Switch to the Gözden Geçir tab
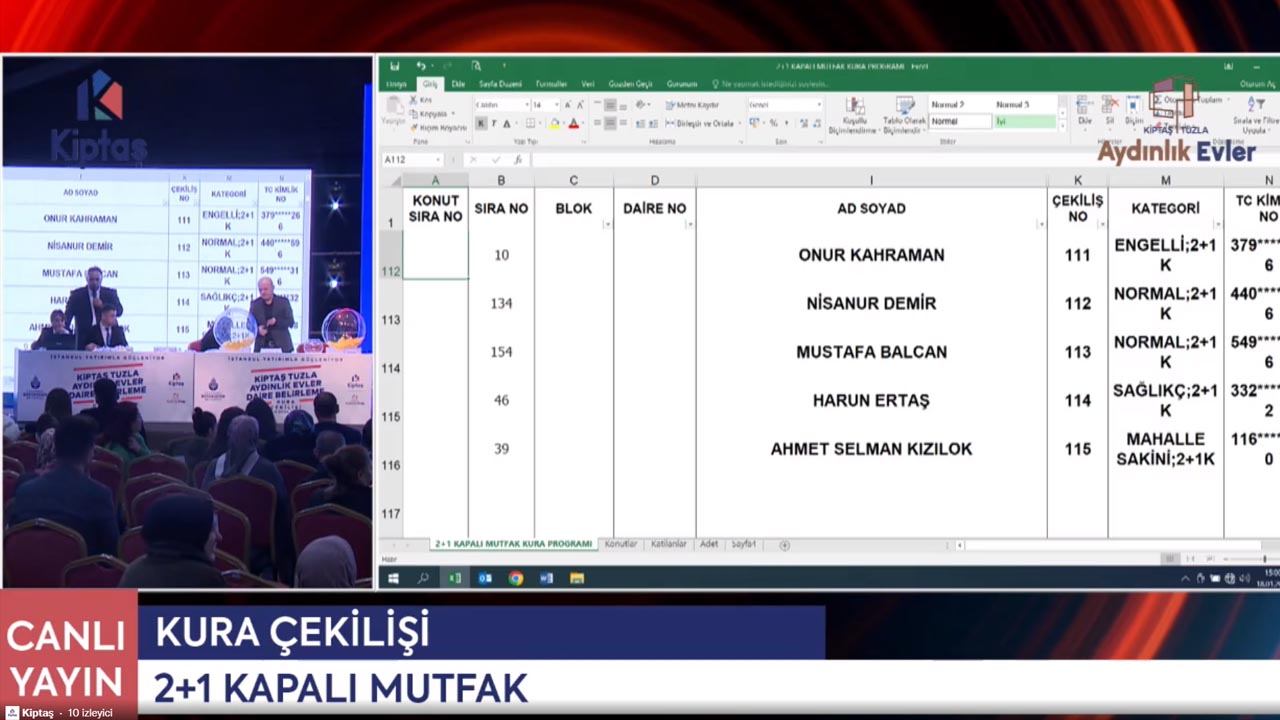The height and width of the screenshot is (720, 1280). click(x=630, y=84)
